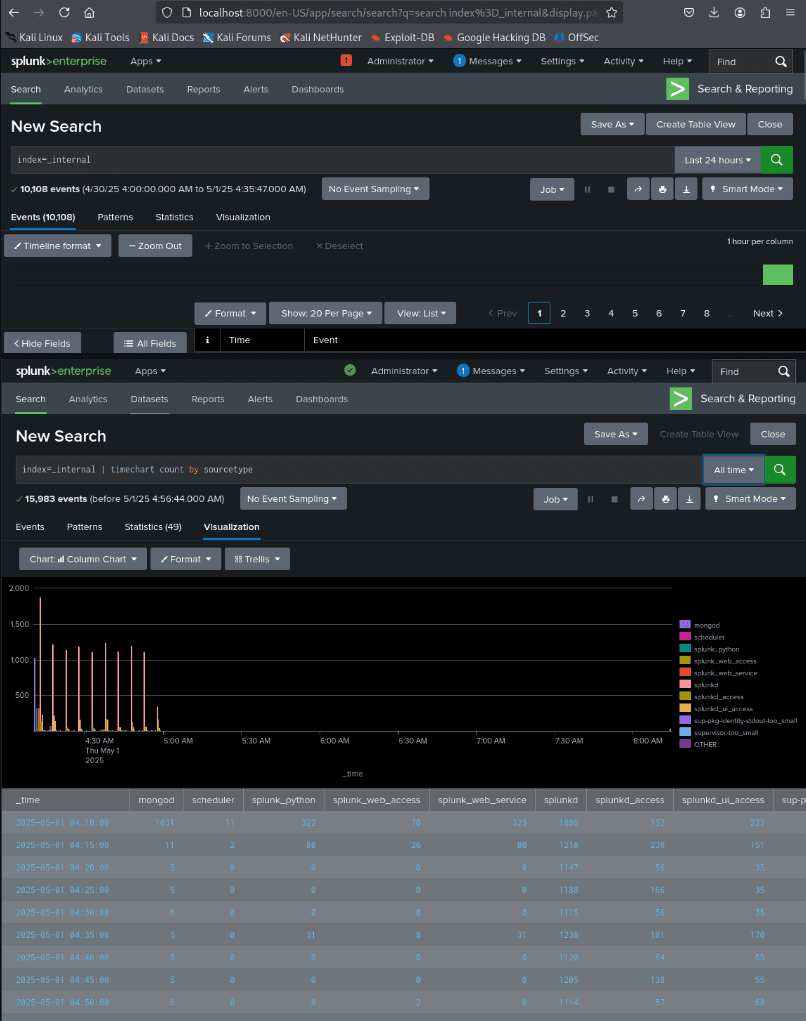Go to results page 3
806x1021 pixels.
(x=587, y=313)
